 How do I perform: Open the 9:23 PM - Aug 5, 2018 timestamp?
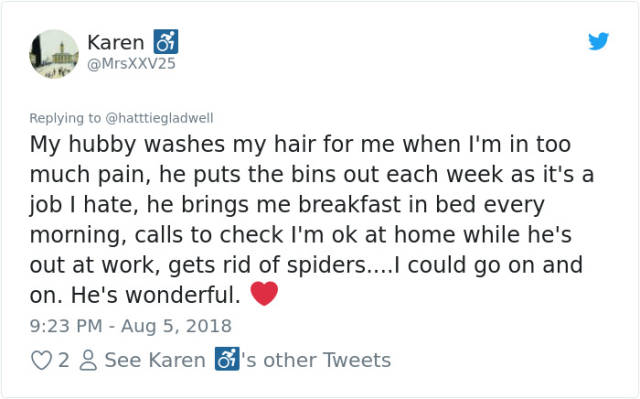[131, 326]
